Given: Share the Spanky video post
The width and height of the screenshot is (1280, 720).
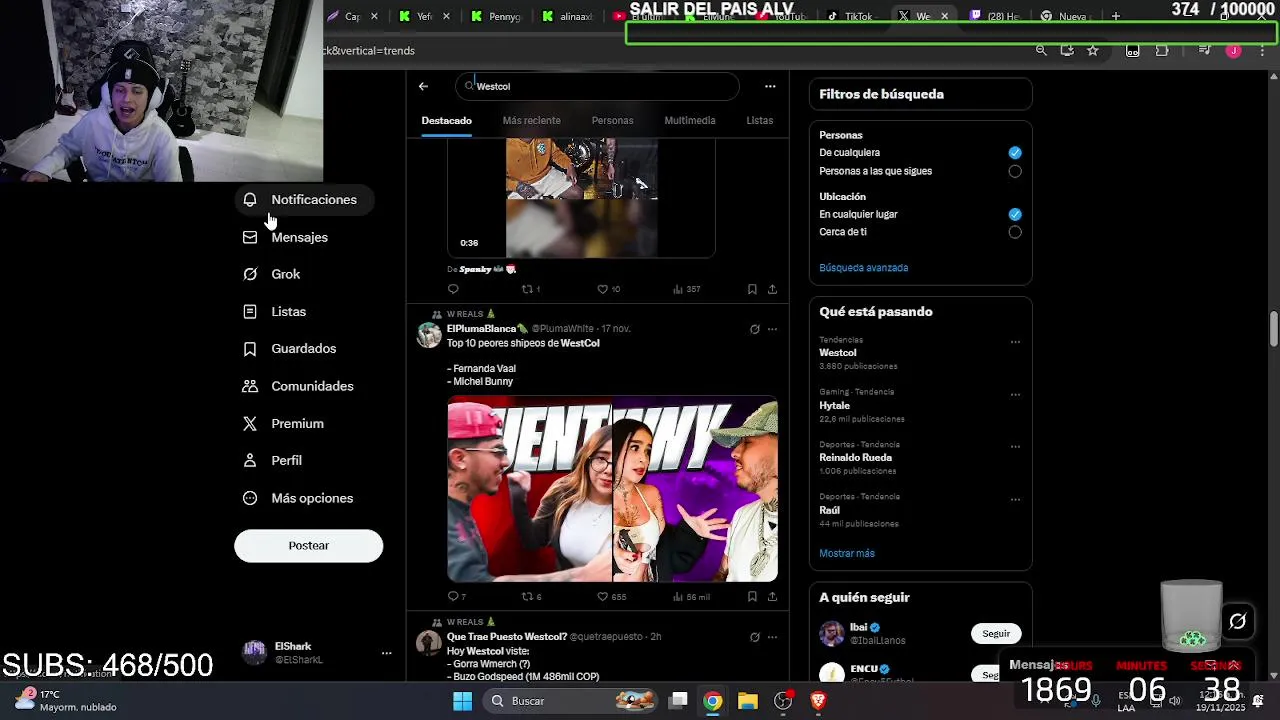Looking at the screenshot, I should point(772,289).
